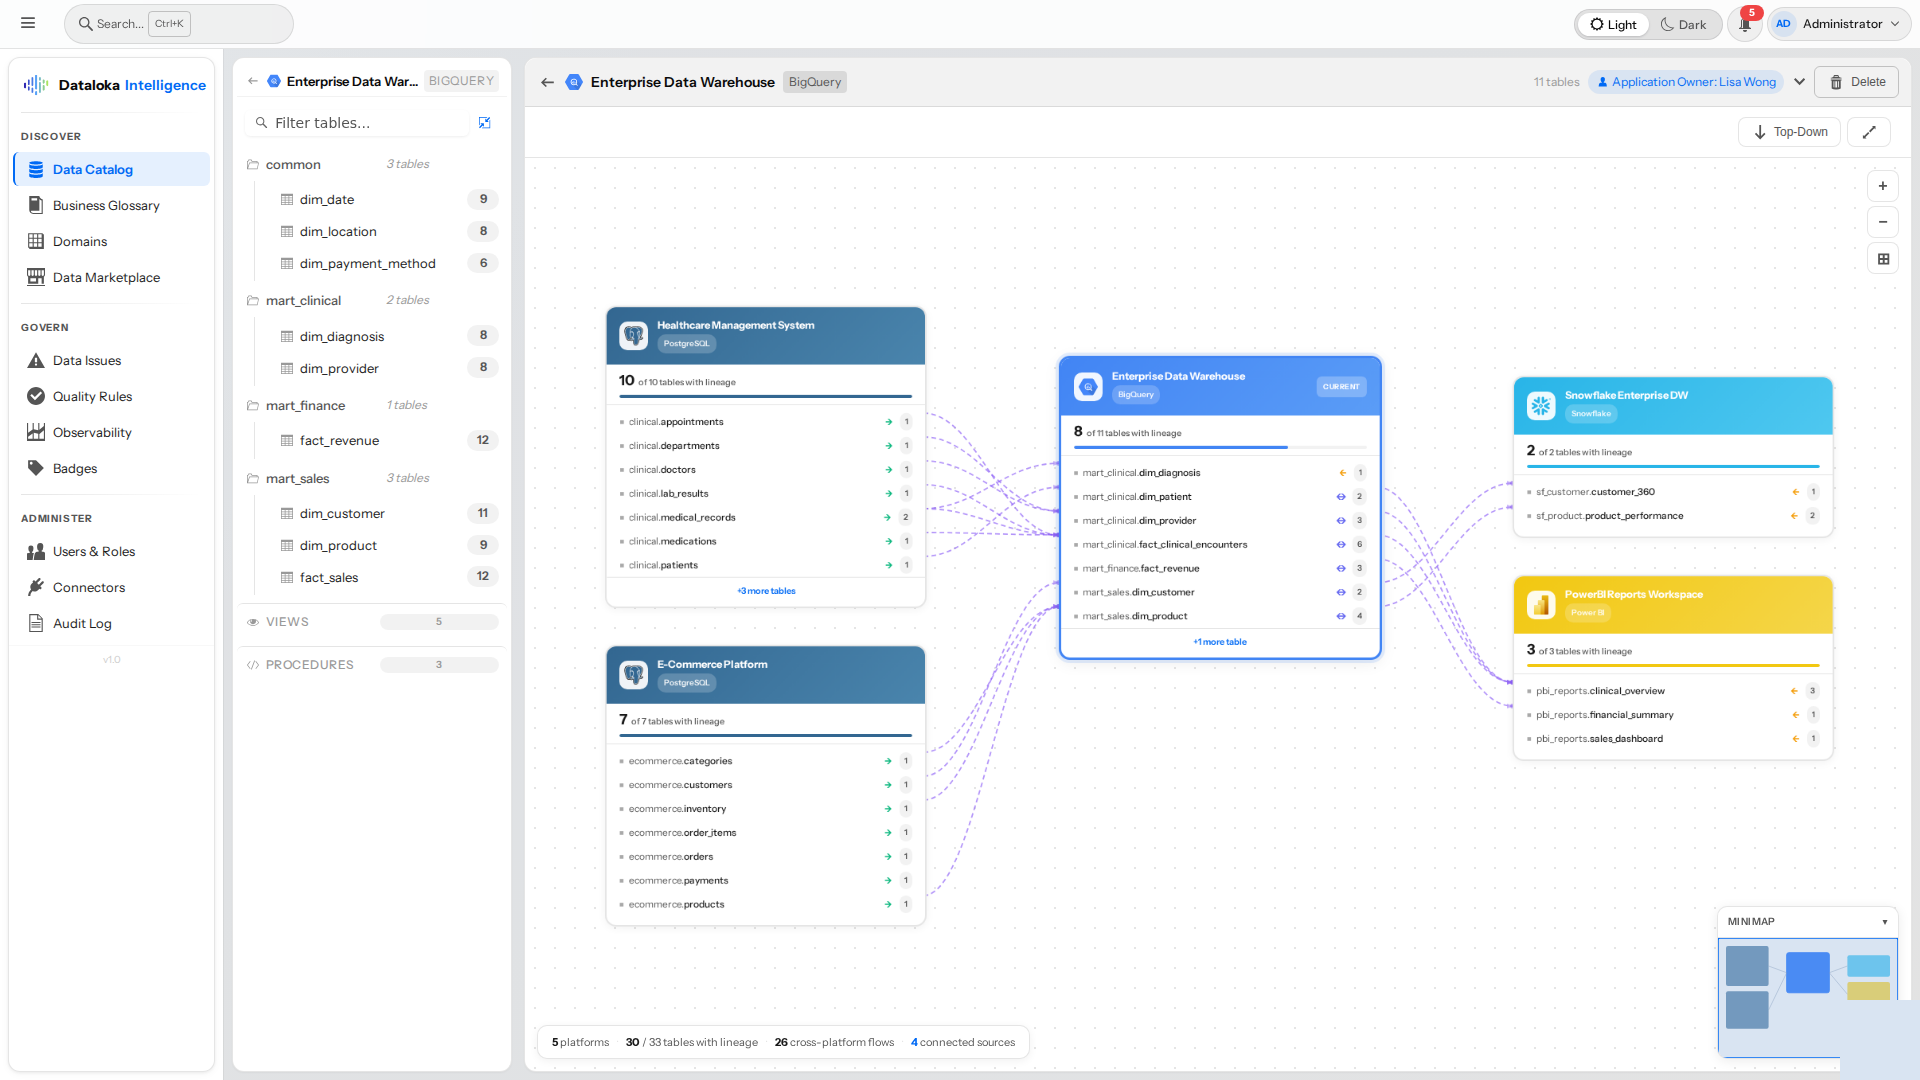Open the hamburger menu at top left
The width and height of the screenshot is (1920, 1080).
coord(28,22)
